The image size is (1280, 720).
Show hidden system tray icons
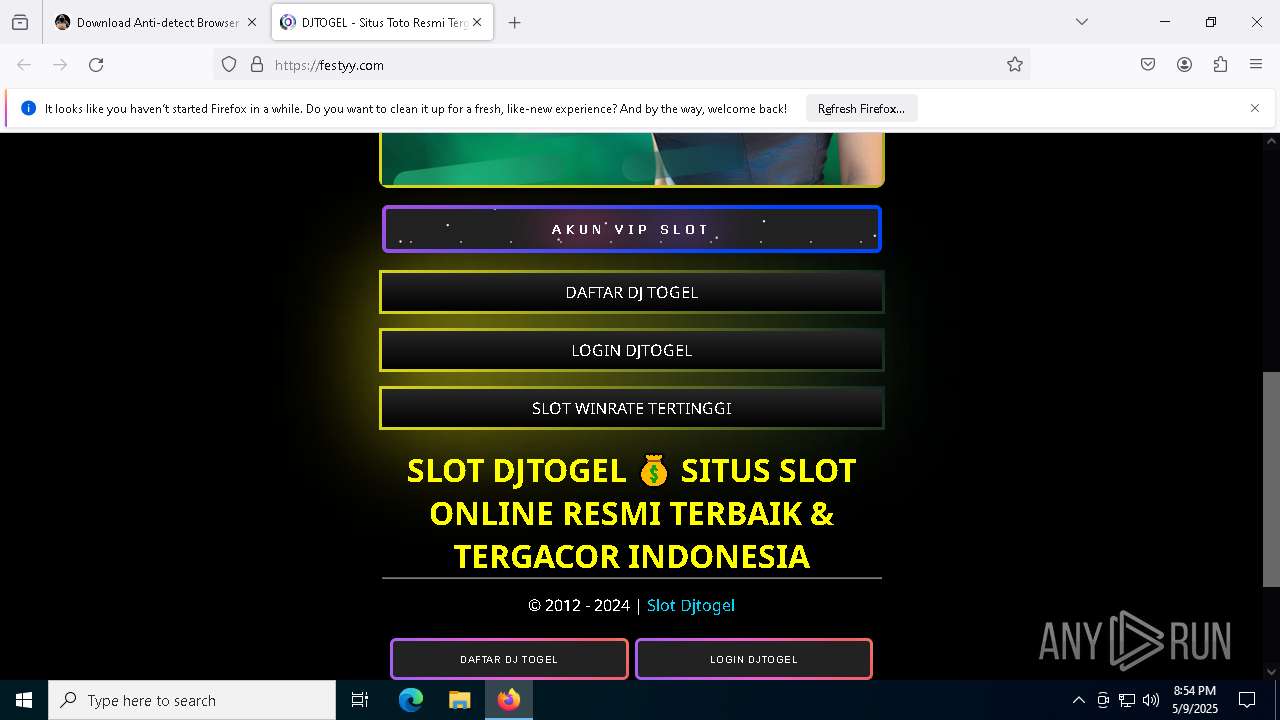pos(1078,700)
